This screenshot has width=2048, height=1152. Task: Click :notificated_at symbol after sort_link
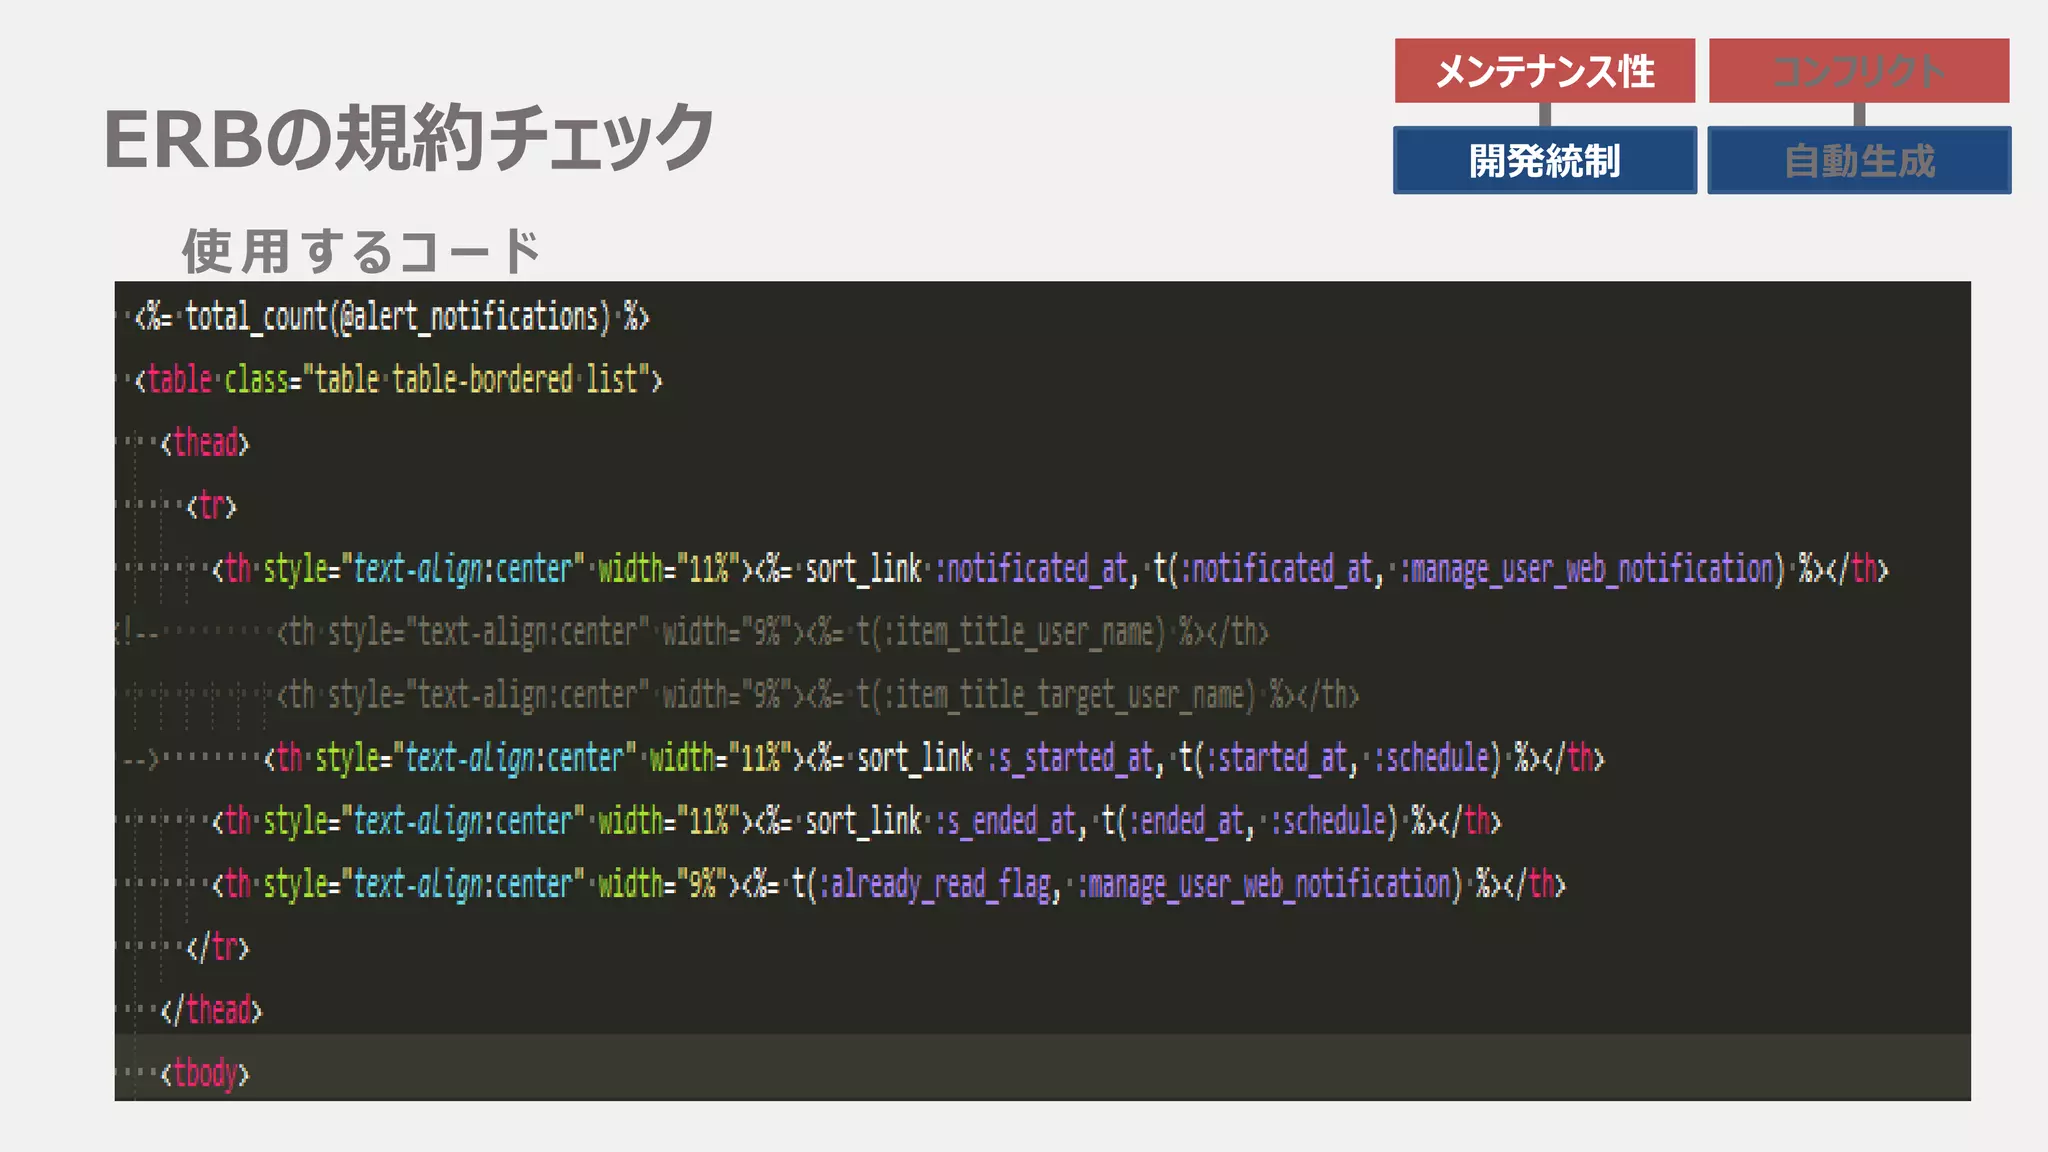click(1030, 569)
